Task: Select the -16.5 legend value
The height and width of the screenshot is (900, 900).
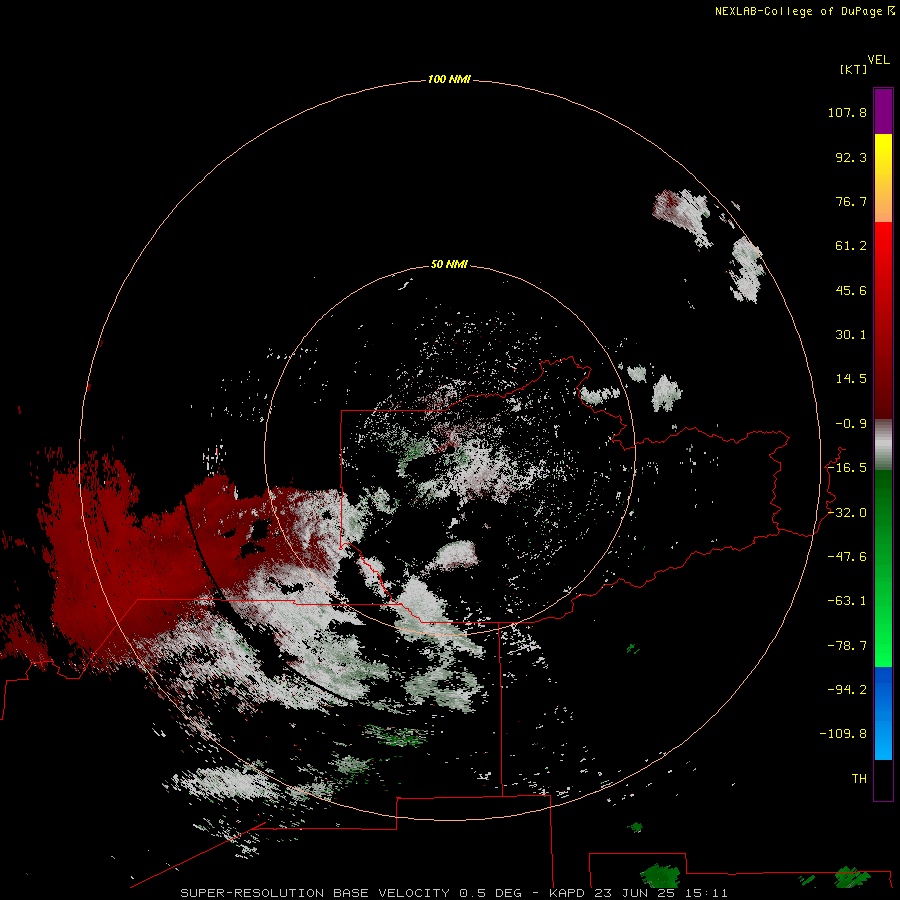Action: 847,468
